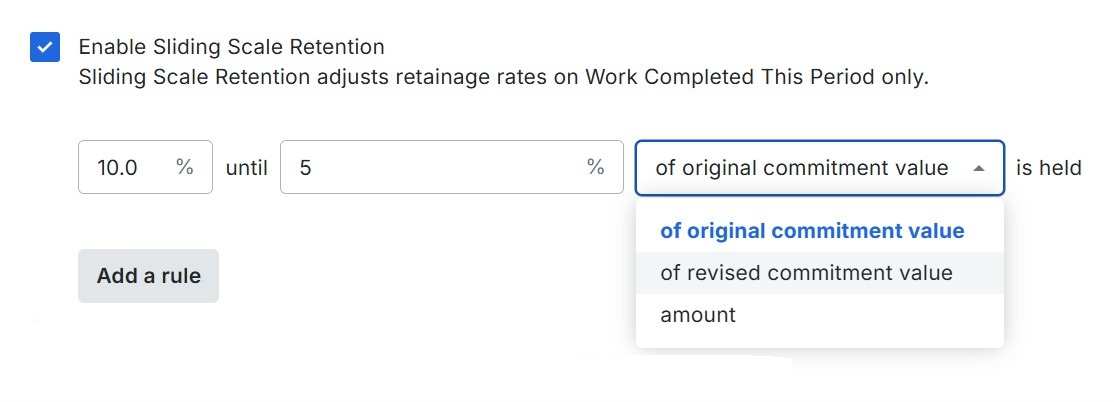This screenshot has height=402, width=1114.
Task: Click the % symbol in the 10.0 field
Action: coord(184,167)
